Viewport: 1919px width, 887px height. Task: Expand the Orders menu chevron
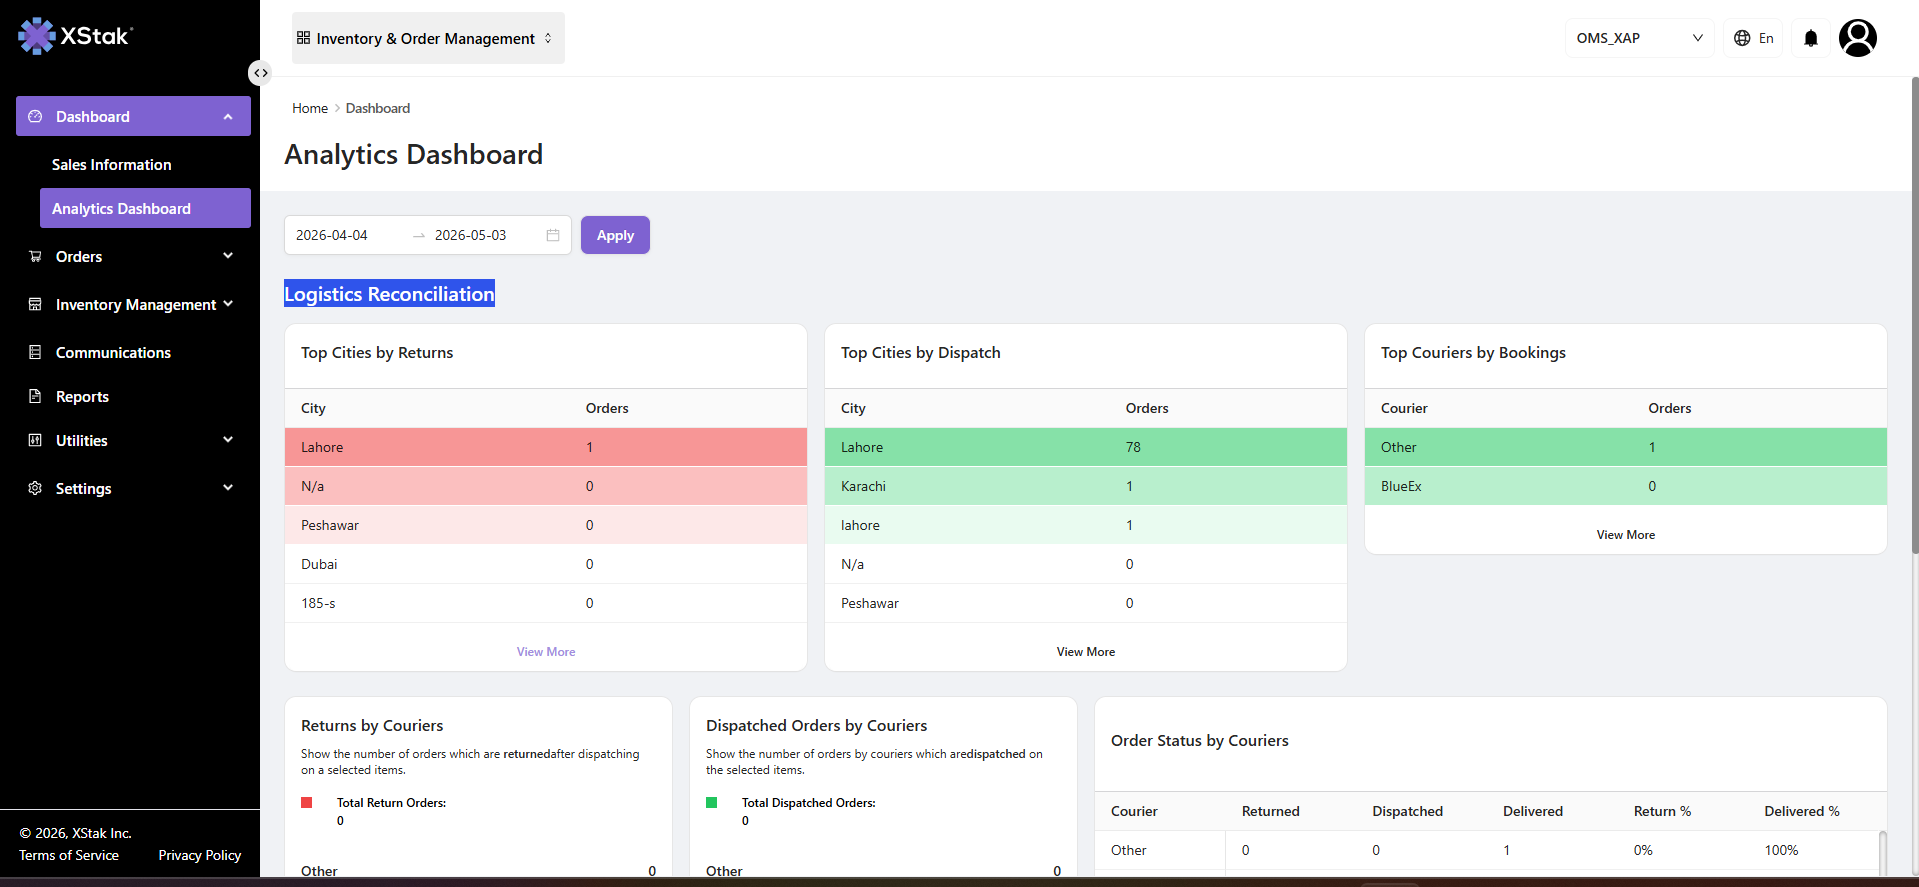click(228, 256)
